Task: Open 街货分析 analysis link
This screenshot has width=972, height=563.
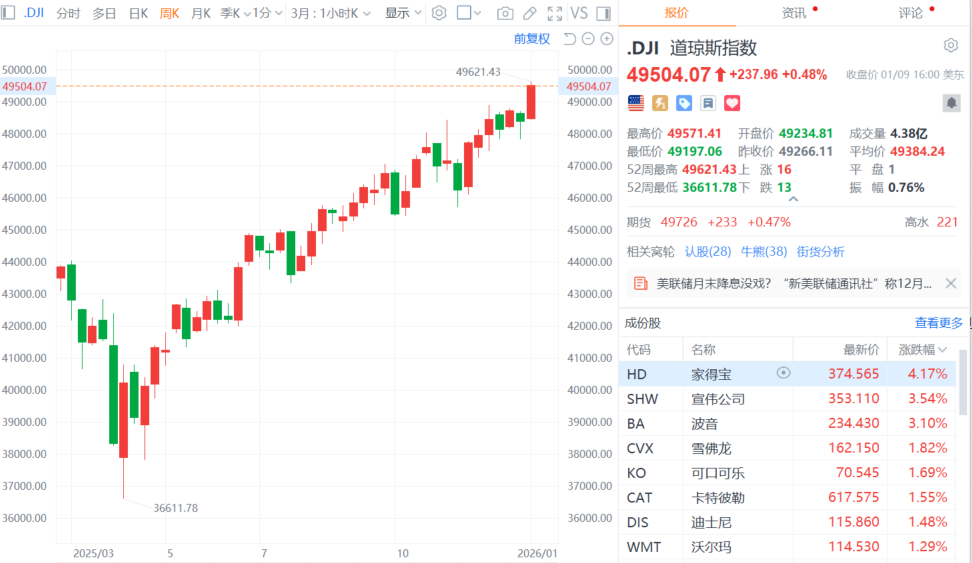Action: point(820,251)
